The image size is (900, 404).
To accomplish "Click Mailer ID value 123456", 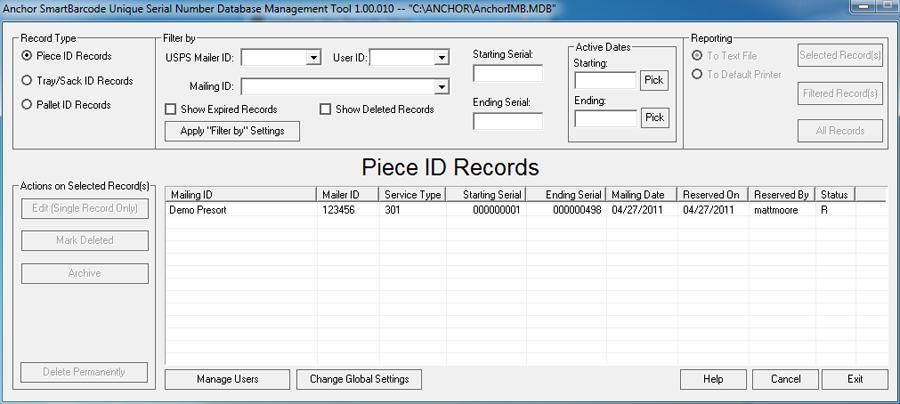I will click(x=338, y=210).
